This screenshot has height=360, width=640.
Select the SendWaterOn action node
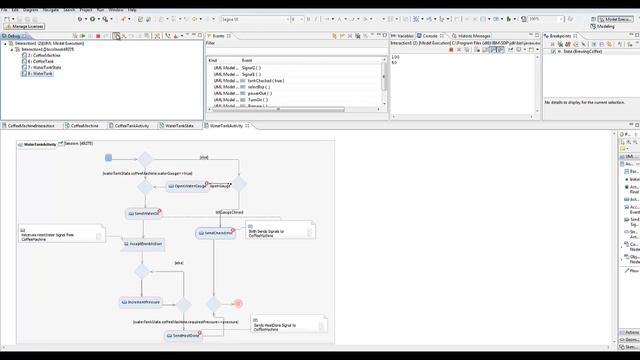point(144,213)
